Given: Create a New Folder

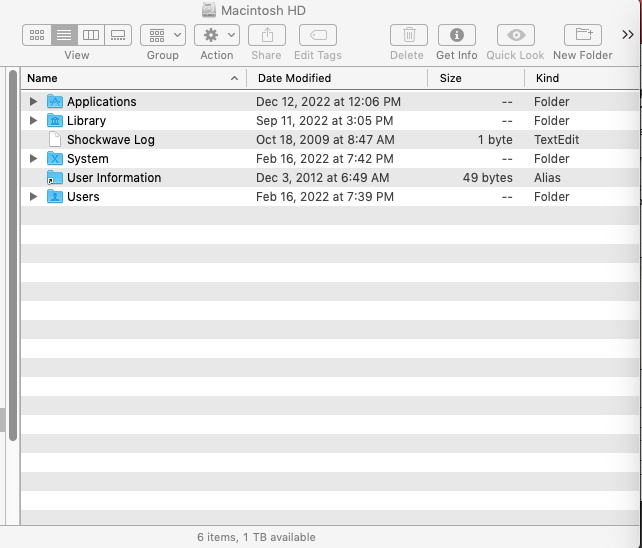Looking at the screenshot, I should coord(583,35).
